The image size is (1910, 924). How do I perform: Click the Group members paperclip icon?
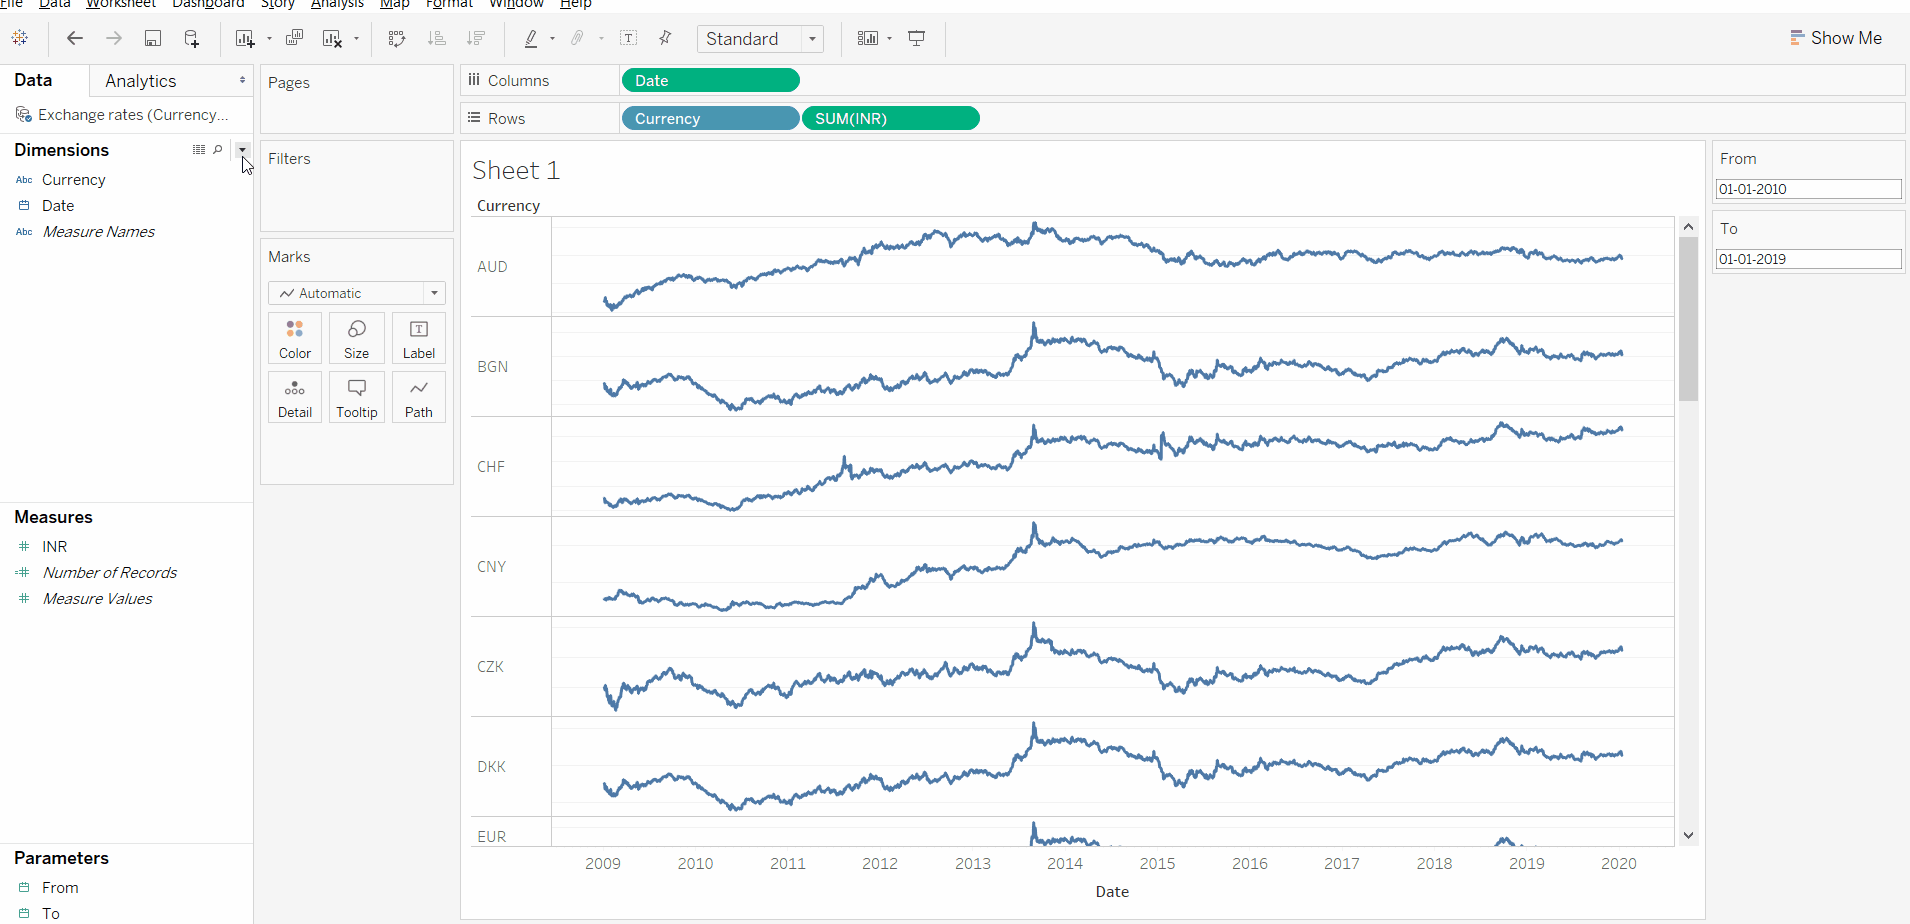pos(578,38)
